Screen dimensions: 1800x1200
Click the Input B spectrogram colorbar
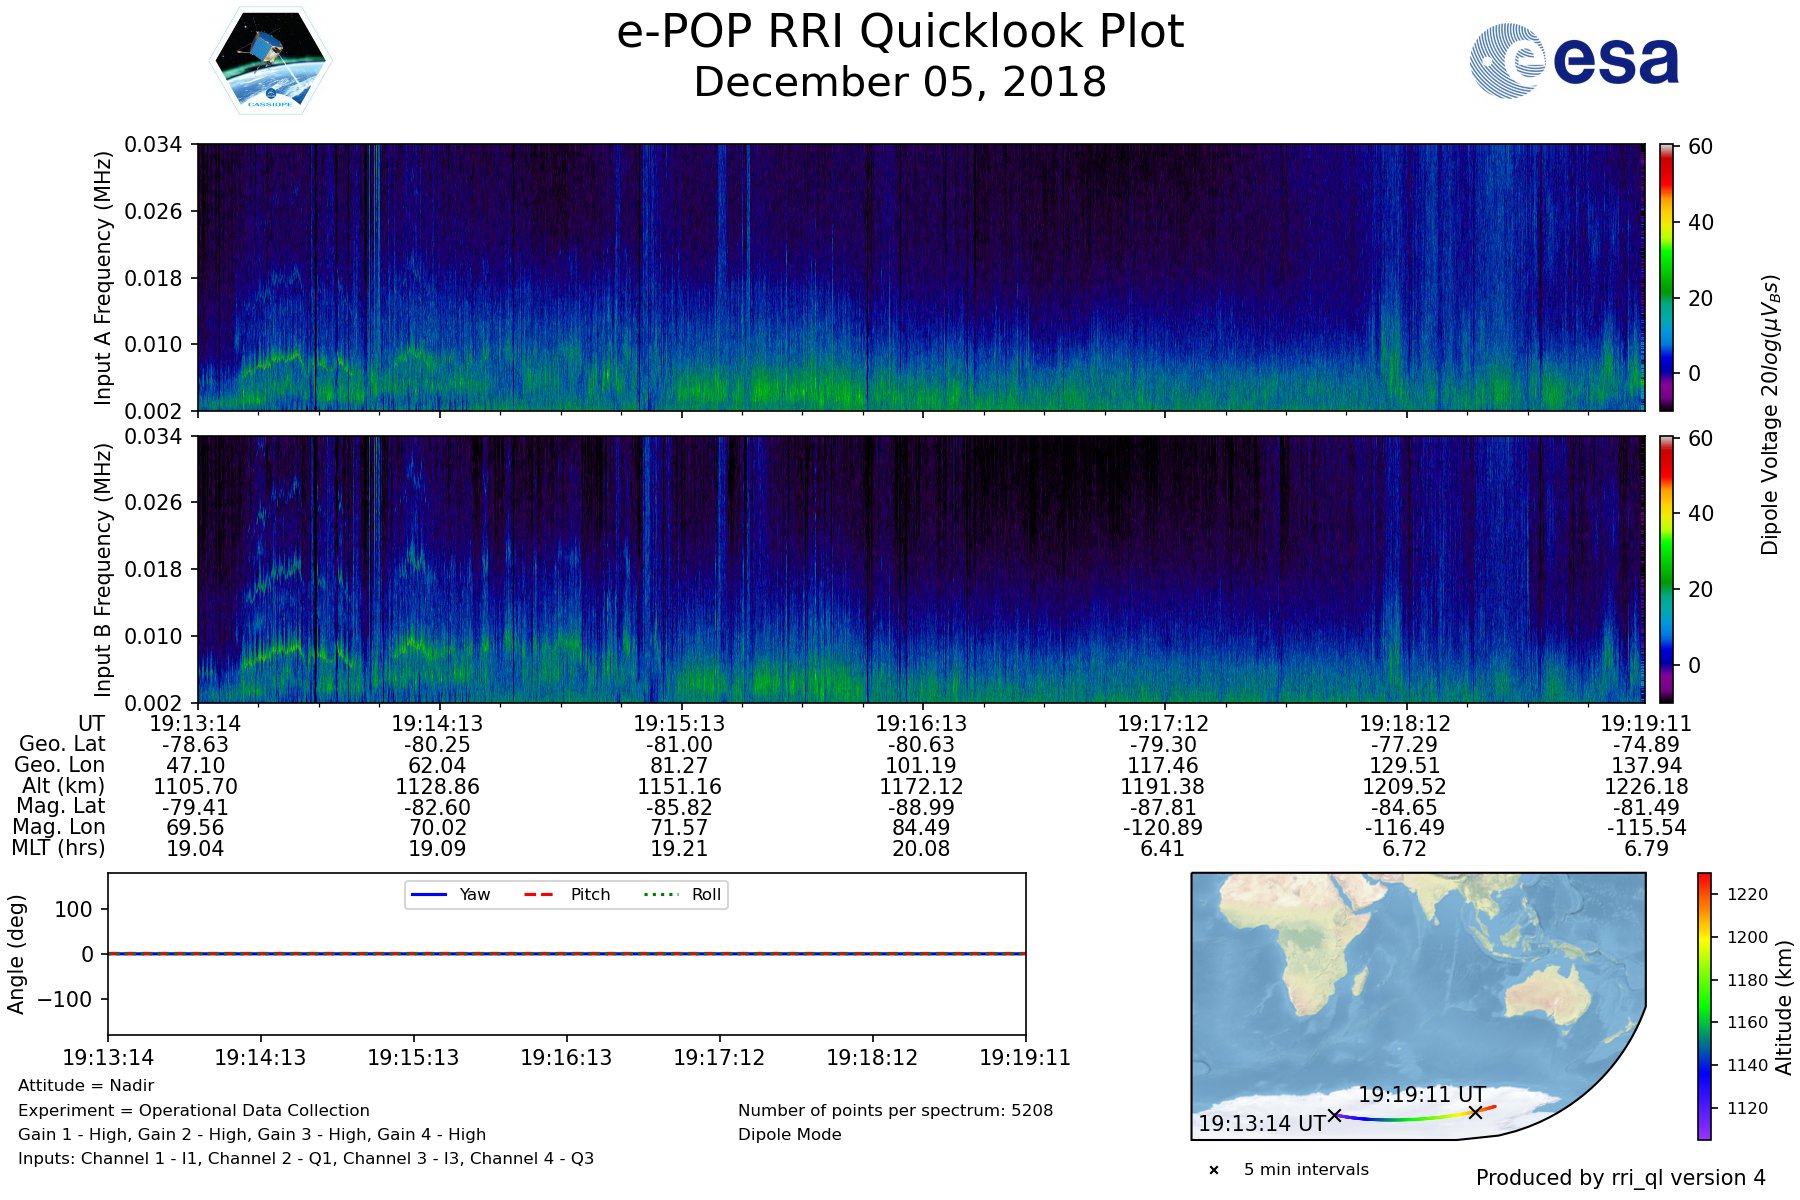tap(1666, 569)
